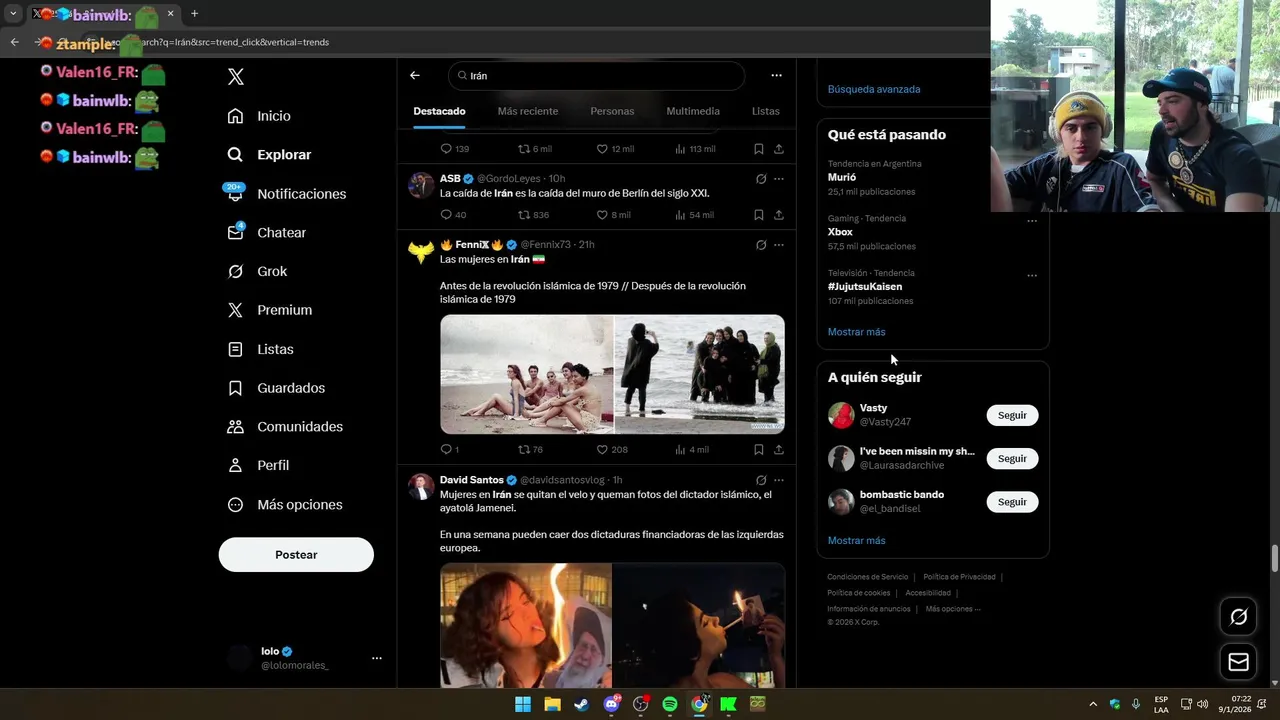This screenshot has height=720, width=1280.
Task: Switch to Destacado tab
Action: pos(439,111)
